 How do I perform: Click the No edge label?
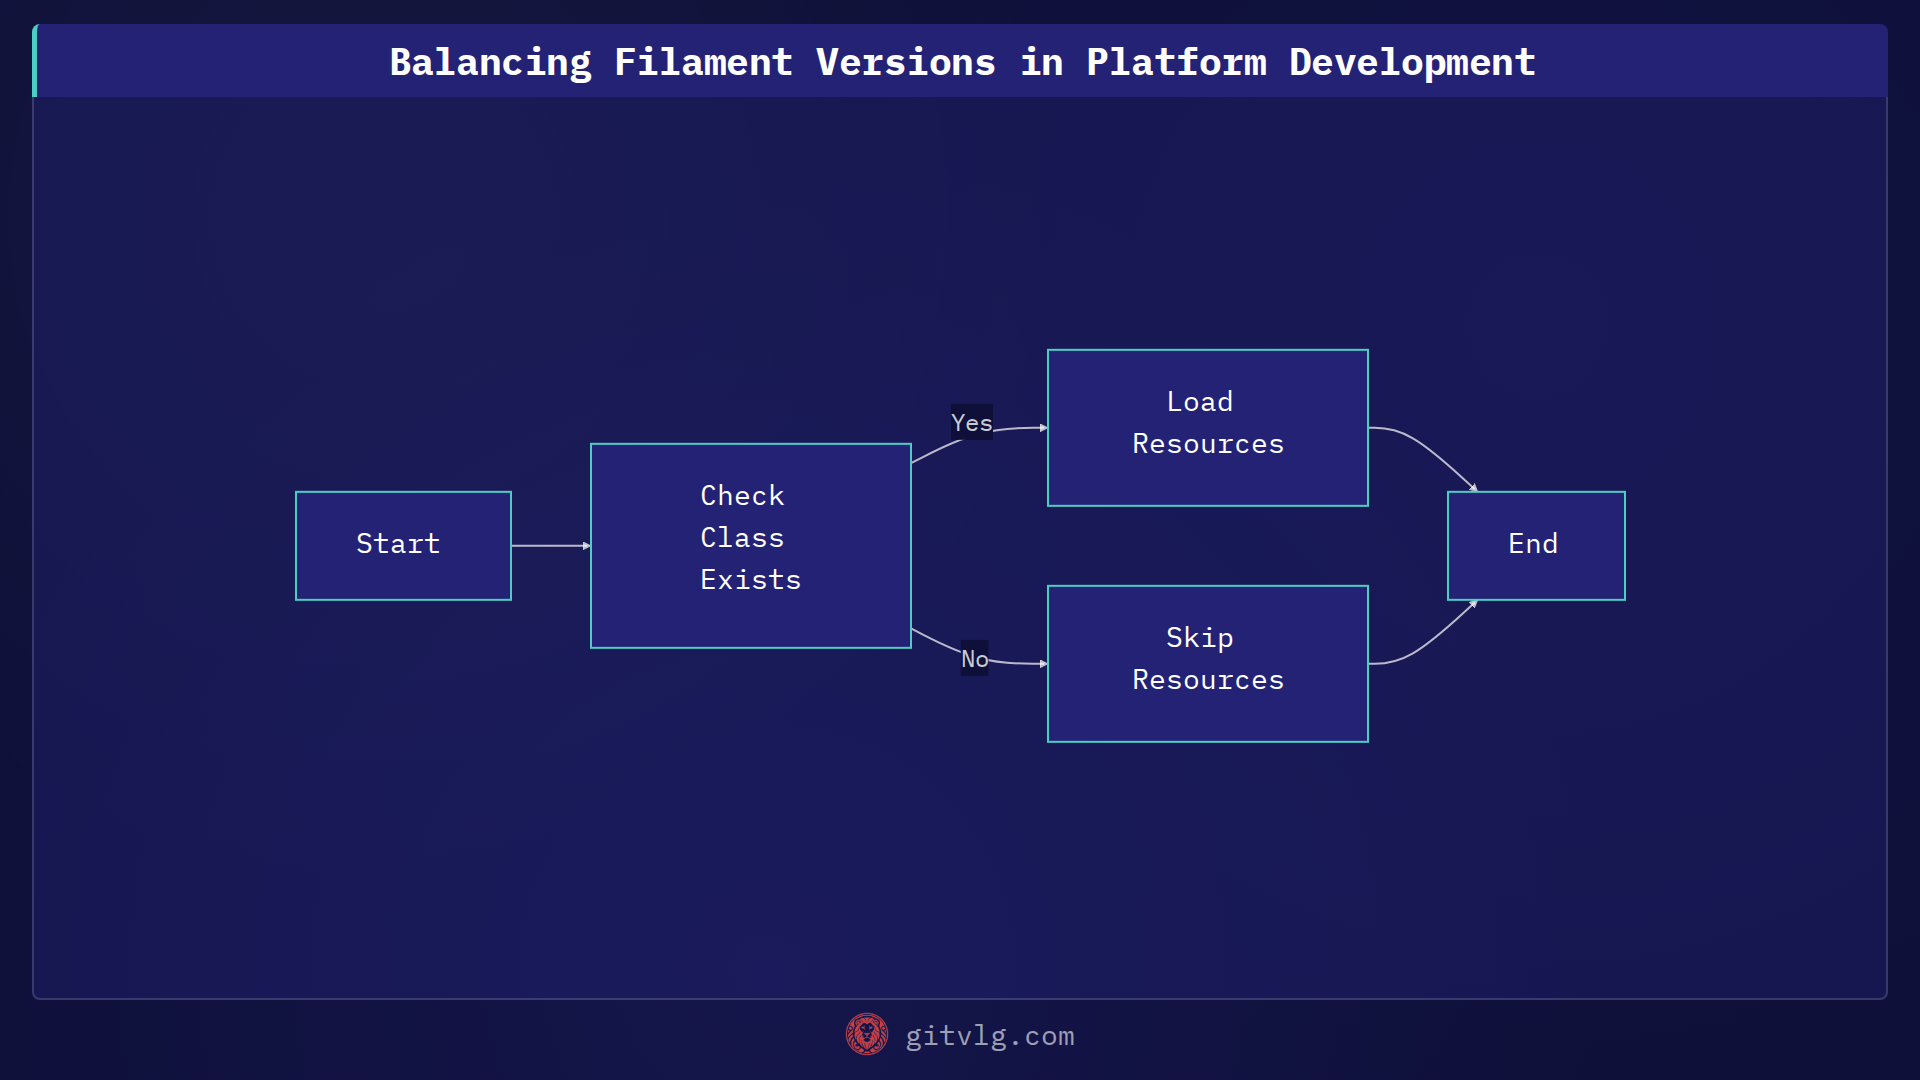[975, 658]
